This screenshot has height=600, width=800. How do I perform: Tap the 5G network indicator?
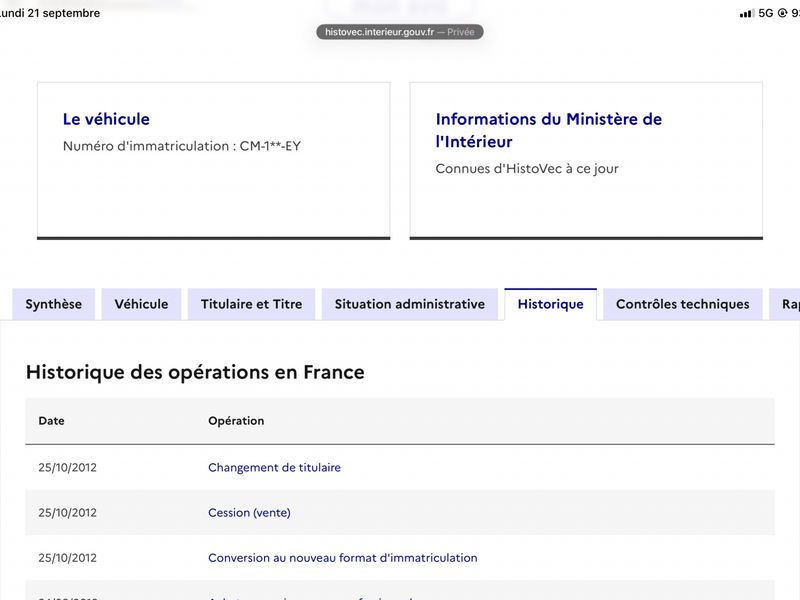[766, 13]
